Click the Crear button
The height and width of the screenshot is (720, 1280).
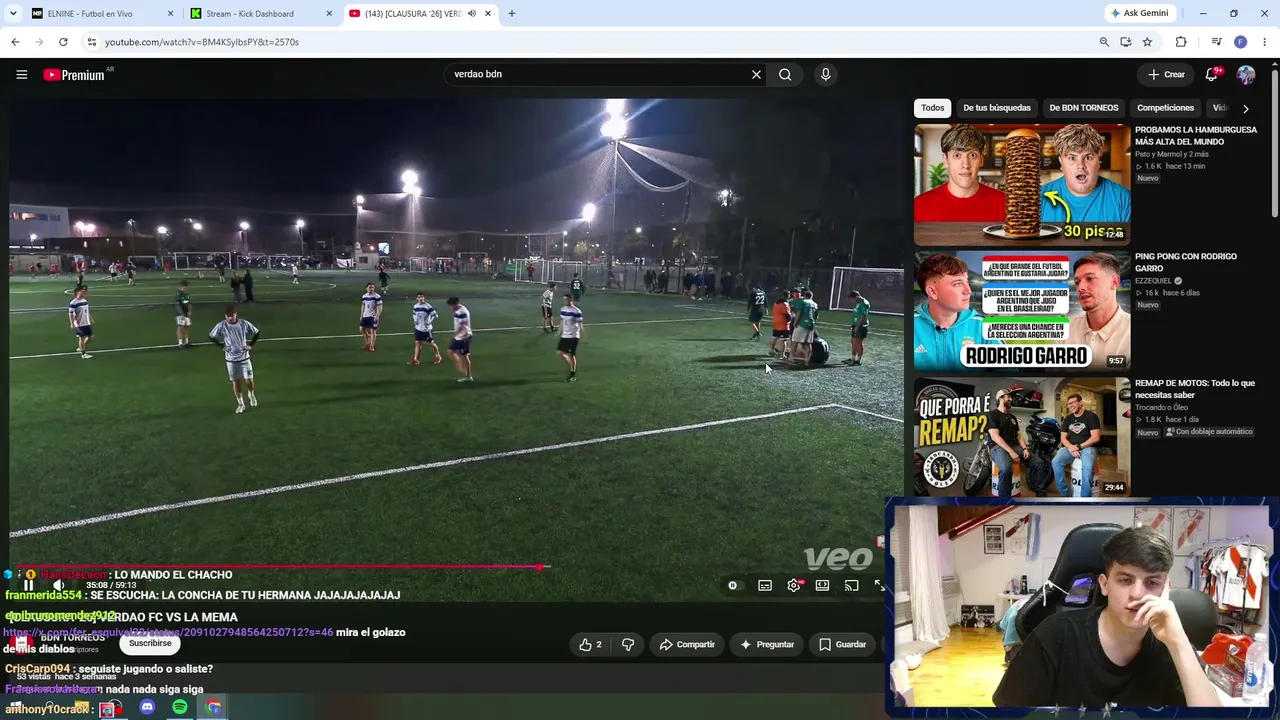(1166, 74)
